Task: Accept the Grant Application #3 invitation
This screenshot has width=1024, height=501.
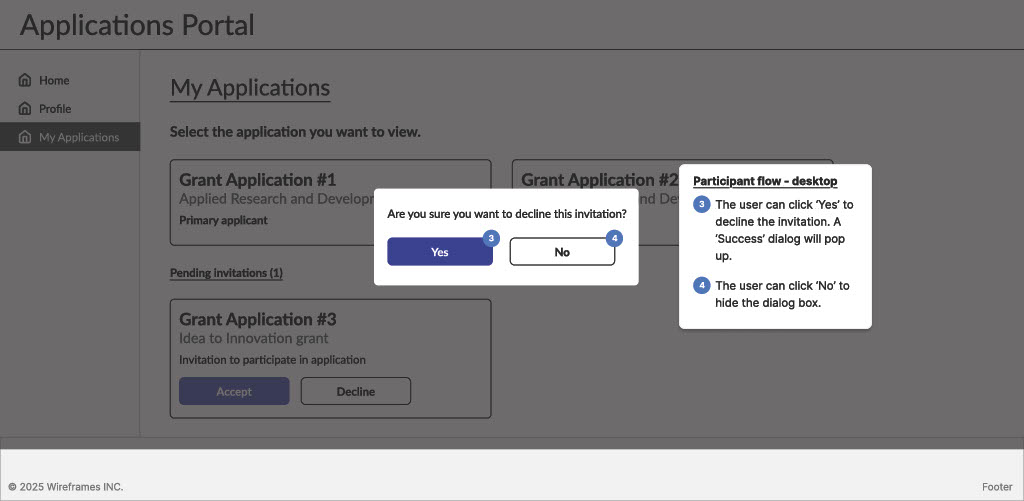Action: click(234, 391)
